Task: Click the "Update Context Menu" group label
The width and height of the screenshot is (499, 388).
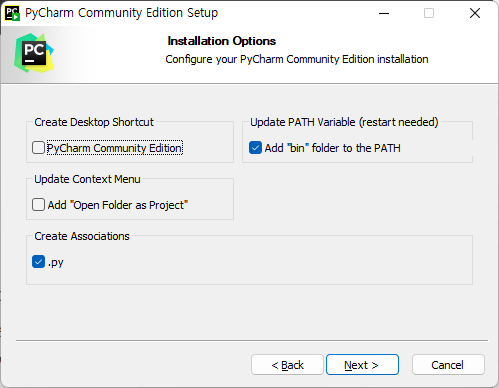Action: [x=87, y=179]
